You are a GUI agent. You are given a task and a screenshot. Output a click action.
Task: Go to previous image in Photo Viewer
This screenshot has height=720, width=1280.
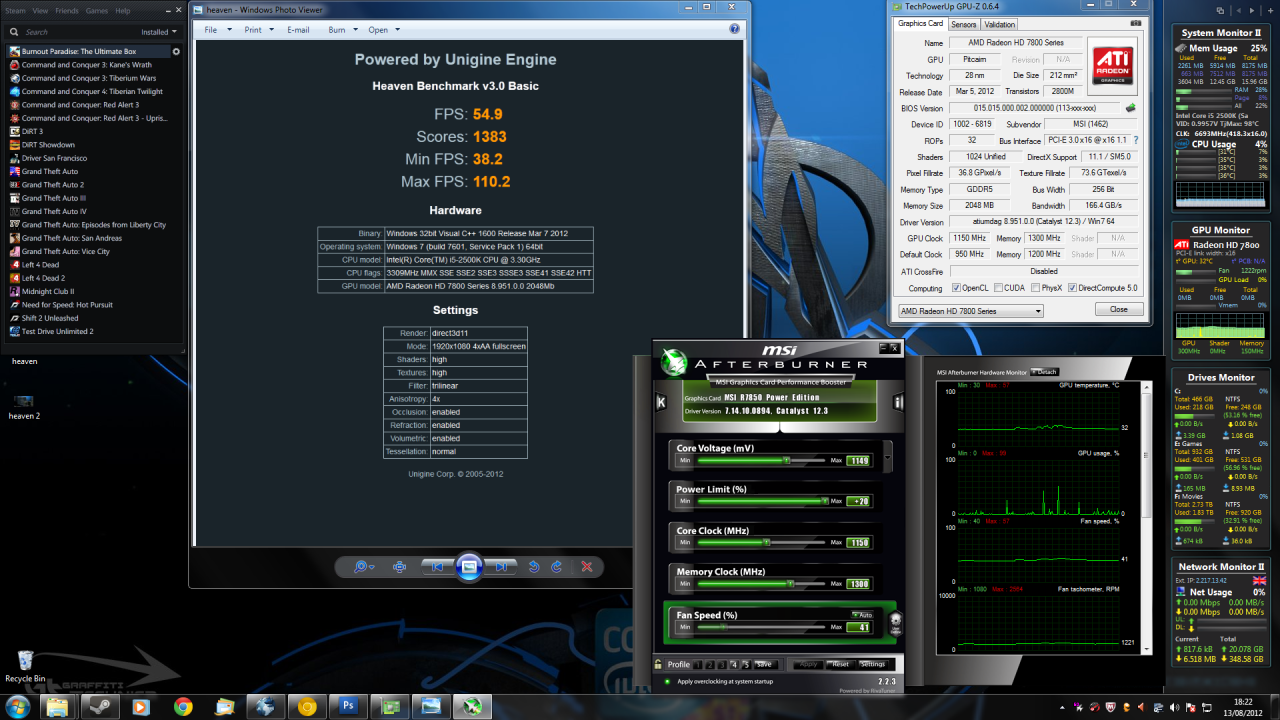point(436,567)
